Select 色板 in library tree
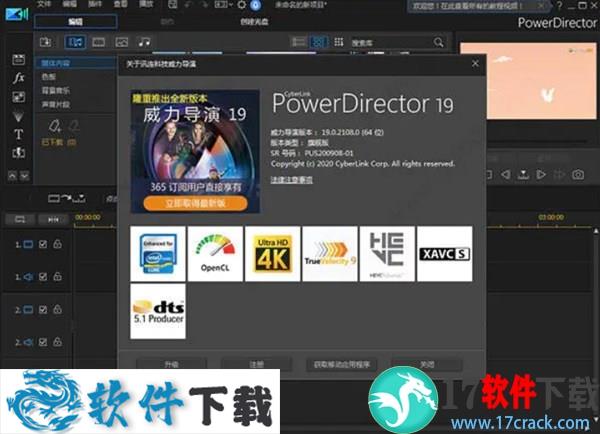Image resolution: width=600 pixels, height=434 pixels. pyautogui.click(x=48, y=77)
